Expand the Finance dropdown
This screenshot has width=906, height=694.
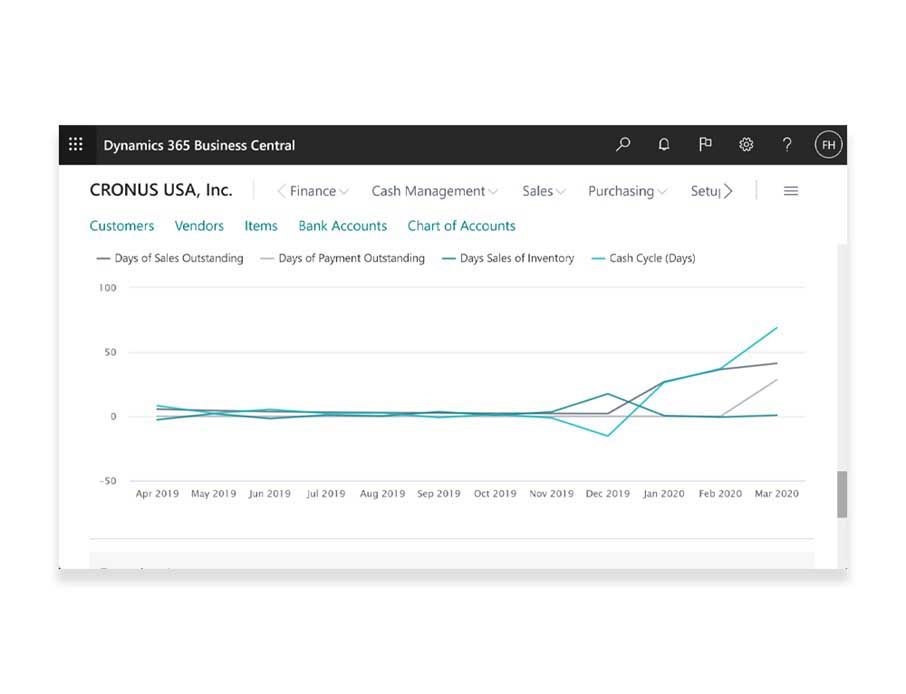point(313,190)
